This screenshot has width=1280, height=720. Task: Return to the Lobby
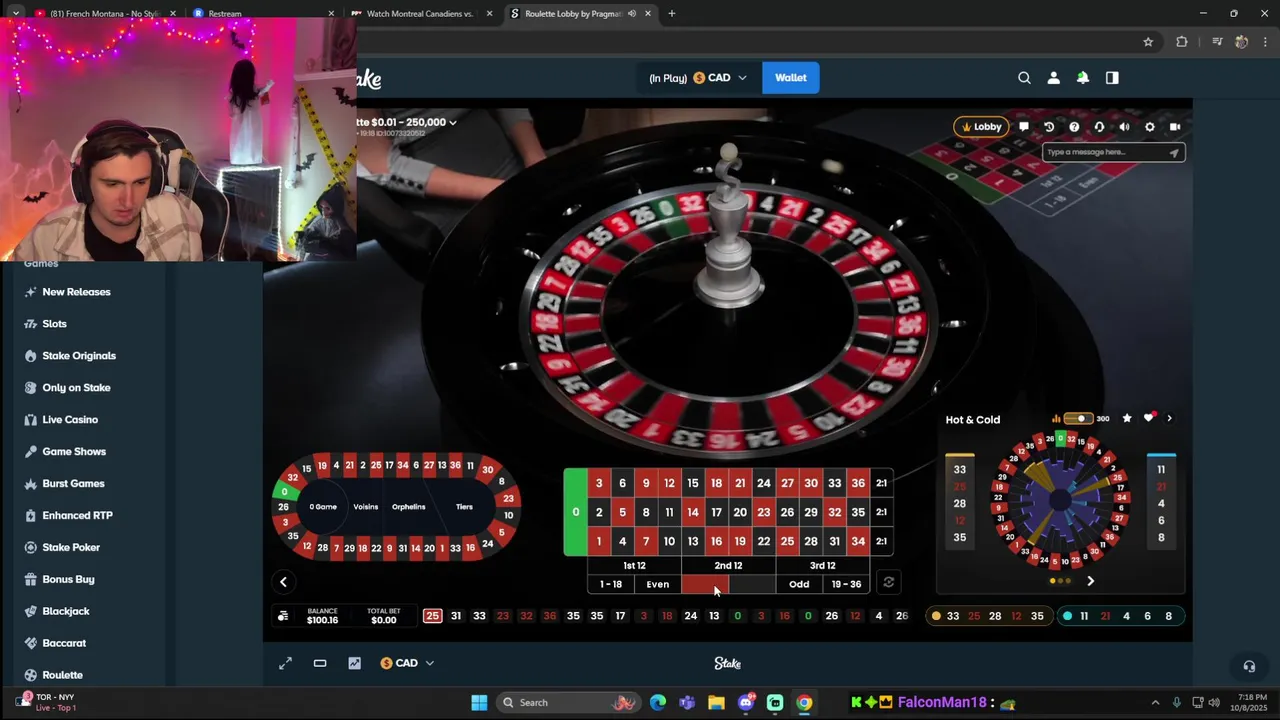[x=980, y=127]
